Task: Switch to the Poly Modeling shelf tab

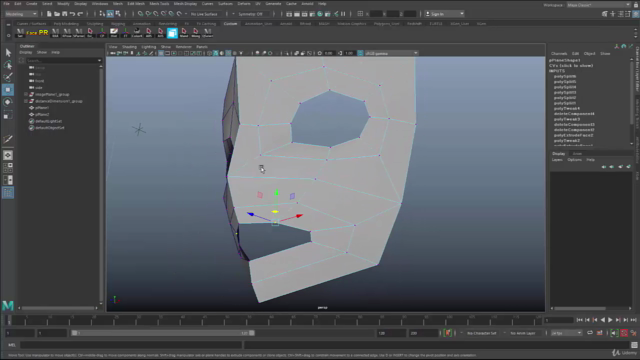Action: [x=66, y=24]
